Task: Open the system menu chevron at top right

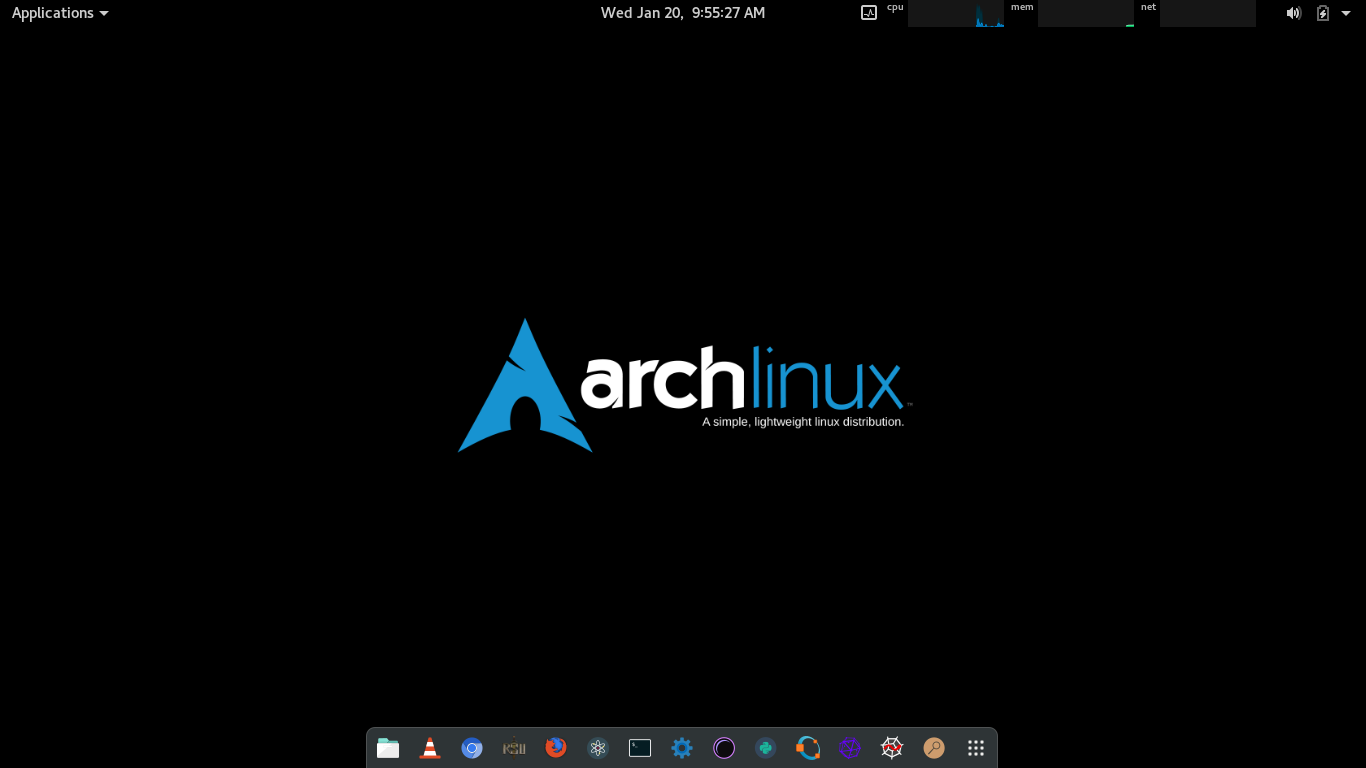Action: 1346,13
